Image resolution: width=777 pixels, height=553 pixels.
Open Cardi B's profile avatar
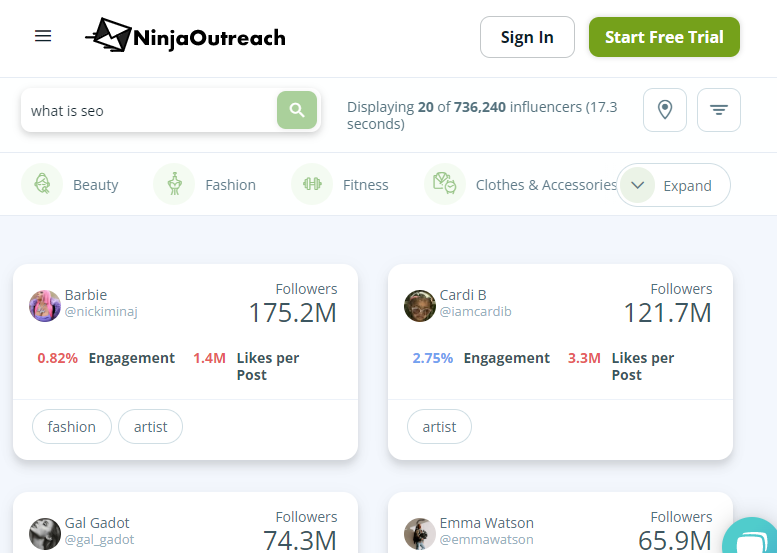point(420,305)
